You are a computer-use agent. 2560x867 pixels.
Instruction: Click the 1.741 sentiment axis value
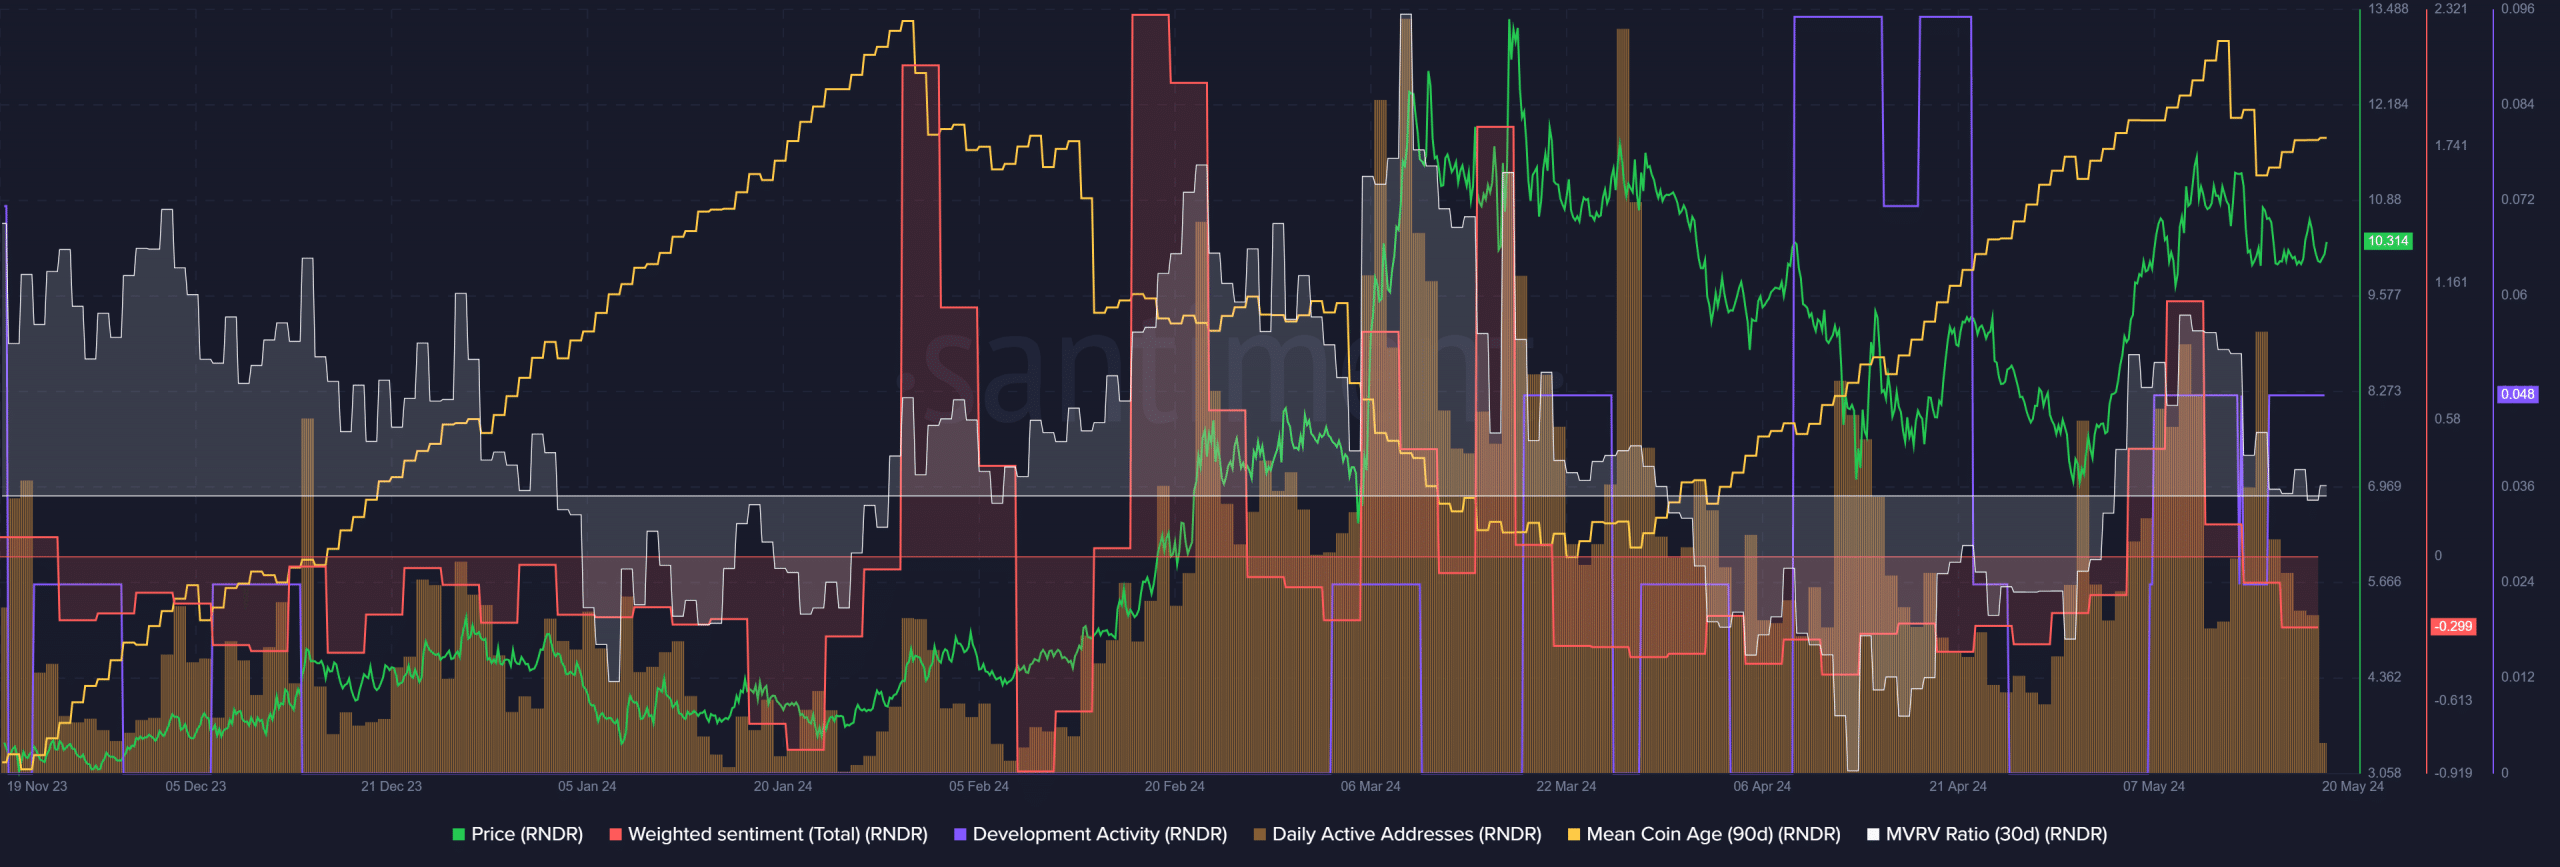tap(2451, 146)
